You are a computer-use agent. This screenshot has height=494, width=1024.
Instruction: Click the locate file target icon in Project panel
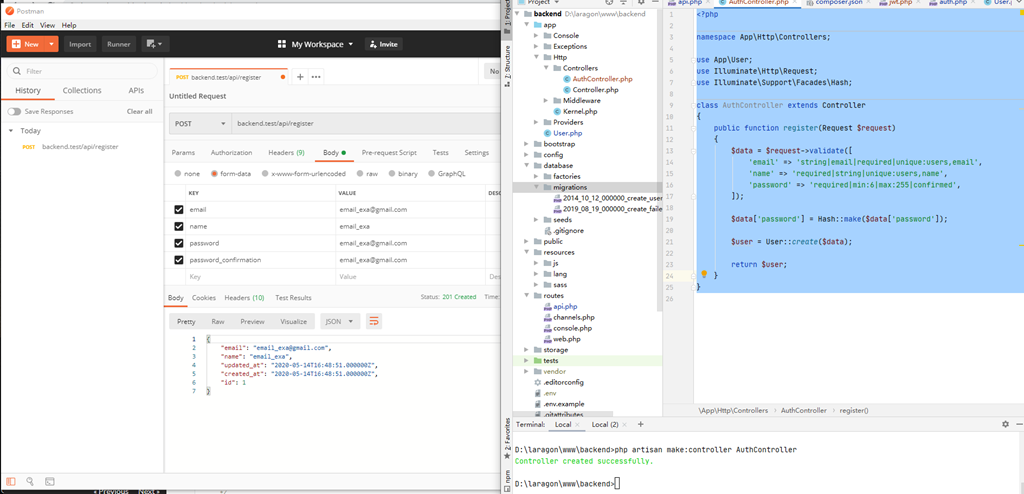click(x=609, y=3)
